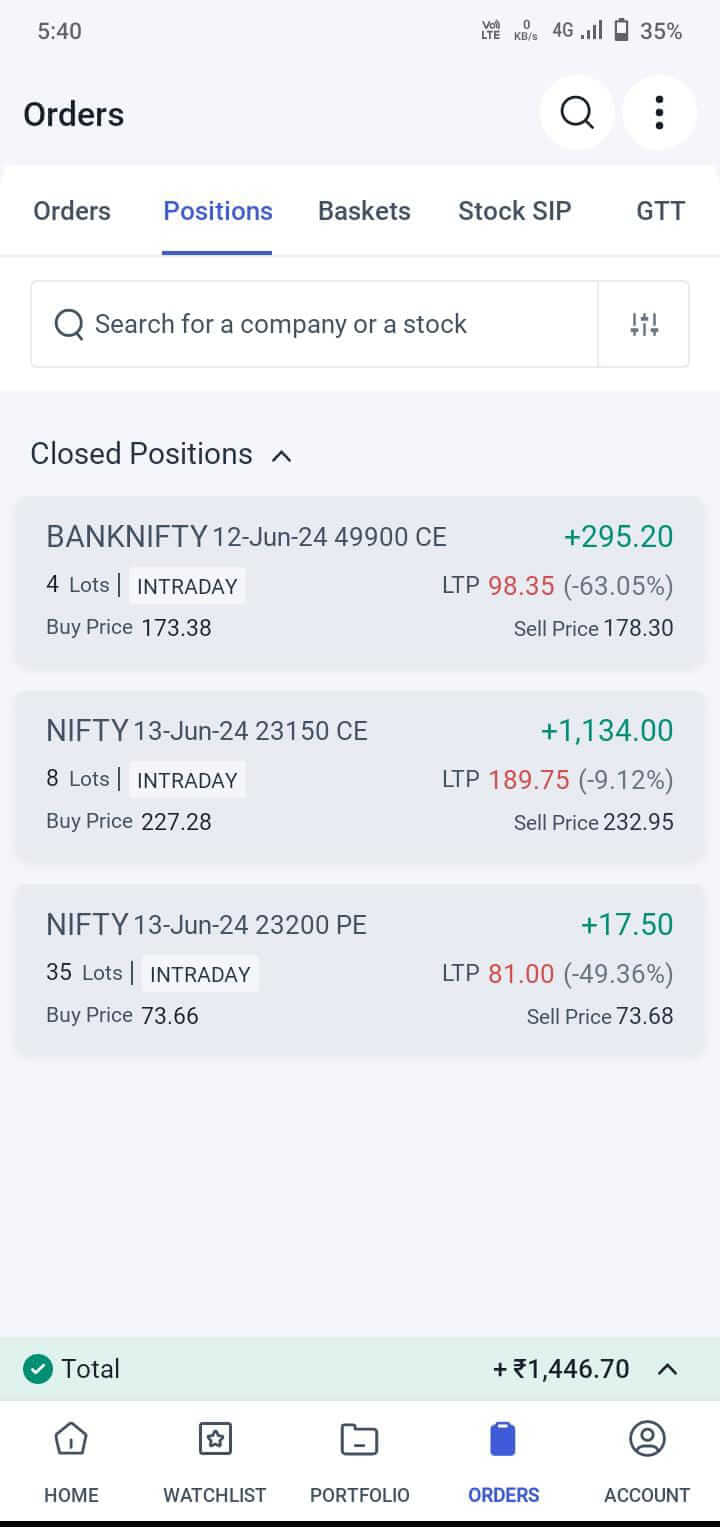Tap the Total ₹1,446.70 amount
The height and width of the screenshot is (1527, 720).
pos(561,1369)
